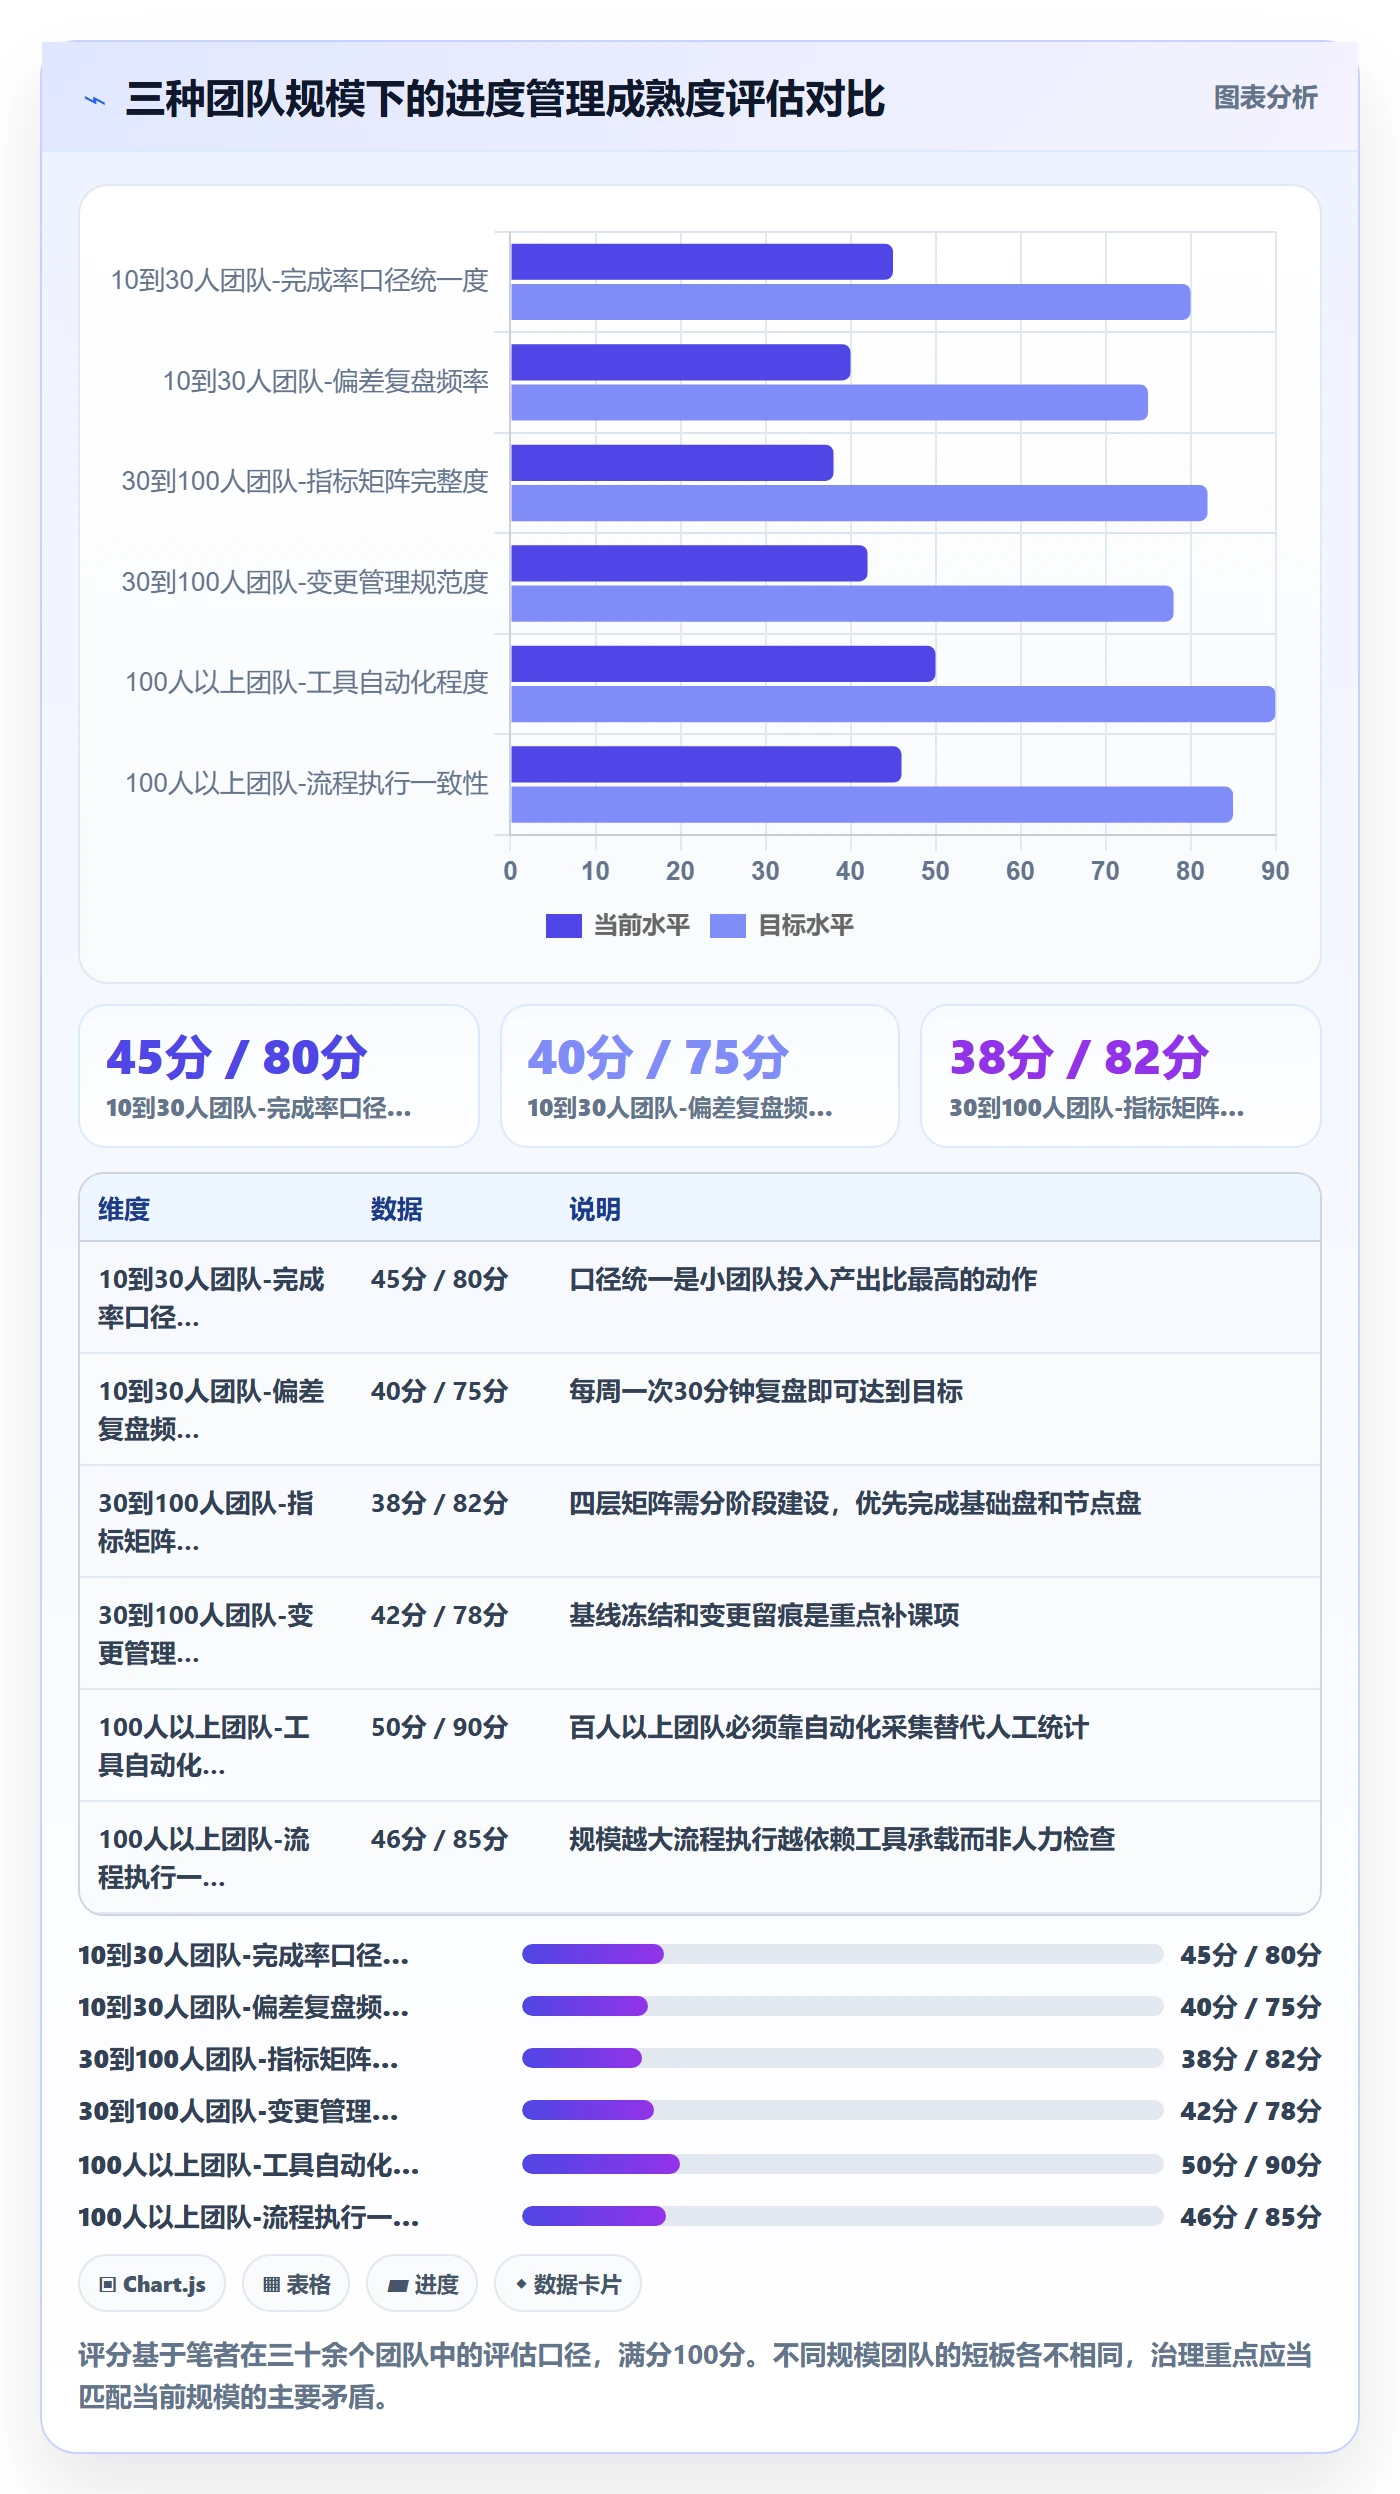Click the progress list label 30到100人团队-指标矩阵…
This screenshot has width=1400, height=2494.
coord(238,2059)
